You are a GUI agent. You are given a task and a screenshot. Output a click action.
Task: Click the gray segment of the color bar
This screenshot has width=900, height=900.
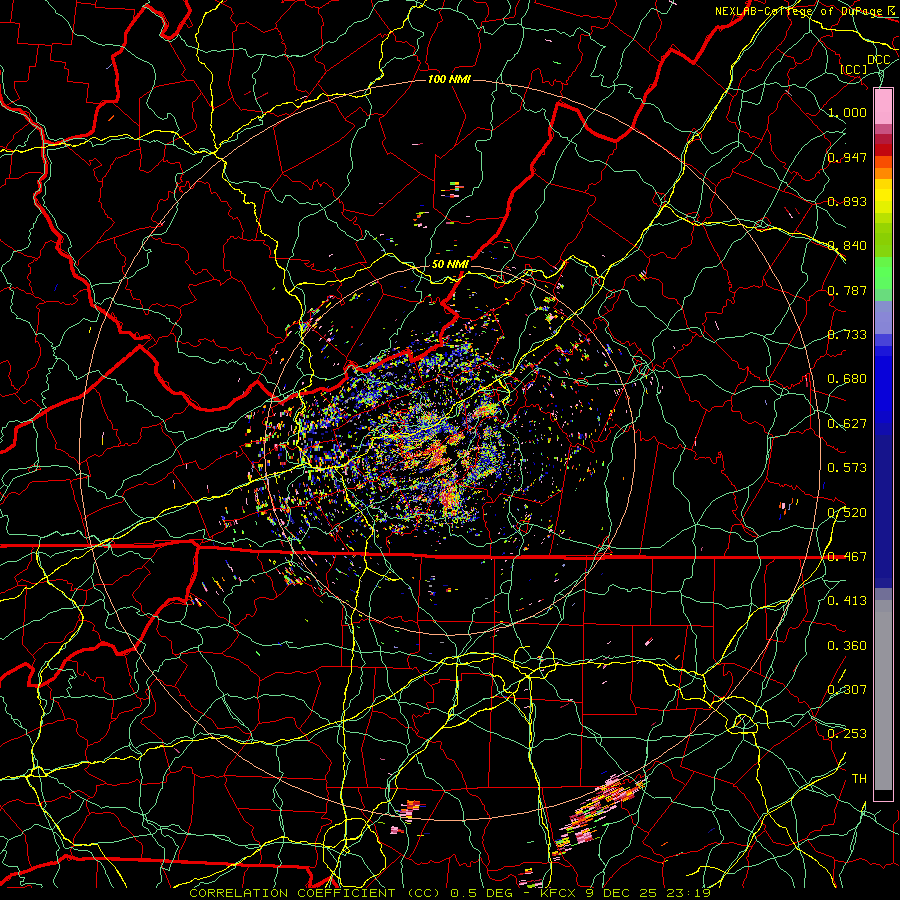tap(883, 695)
